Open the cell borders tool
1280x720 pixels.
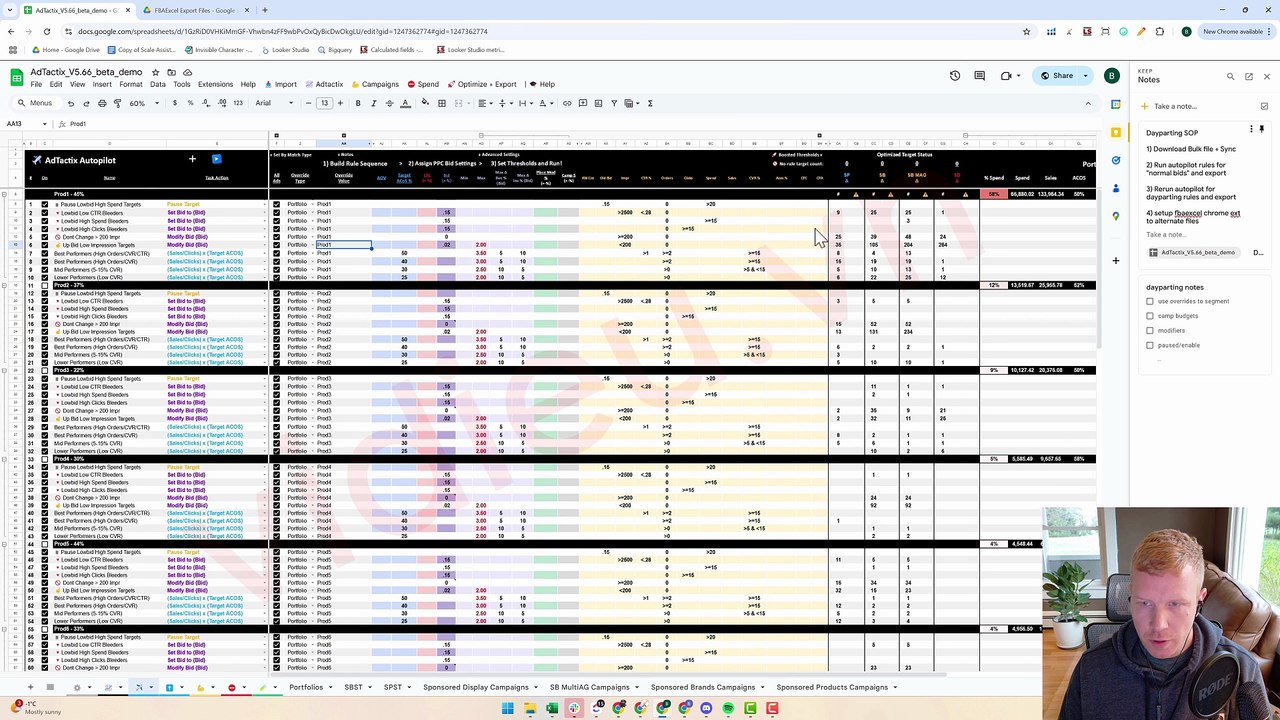coord(442,103)
